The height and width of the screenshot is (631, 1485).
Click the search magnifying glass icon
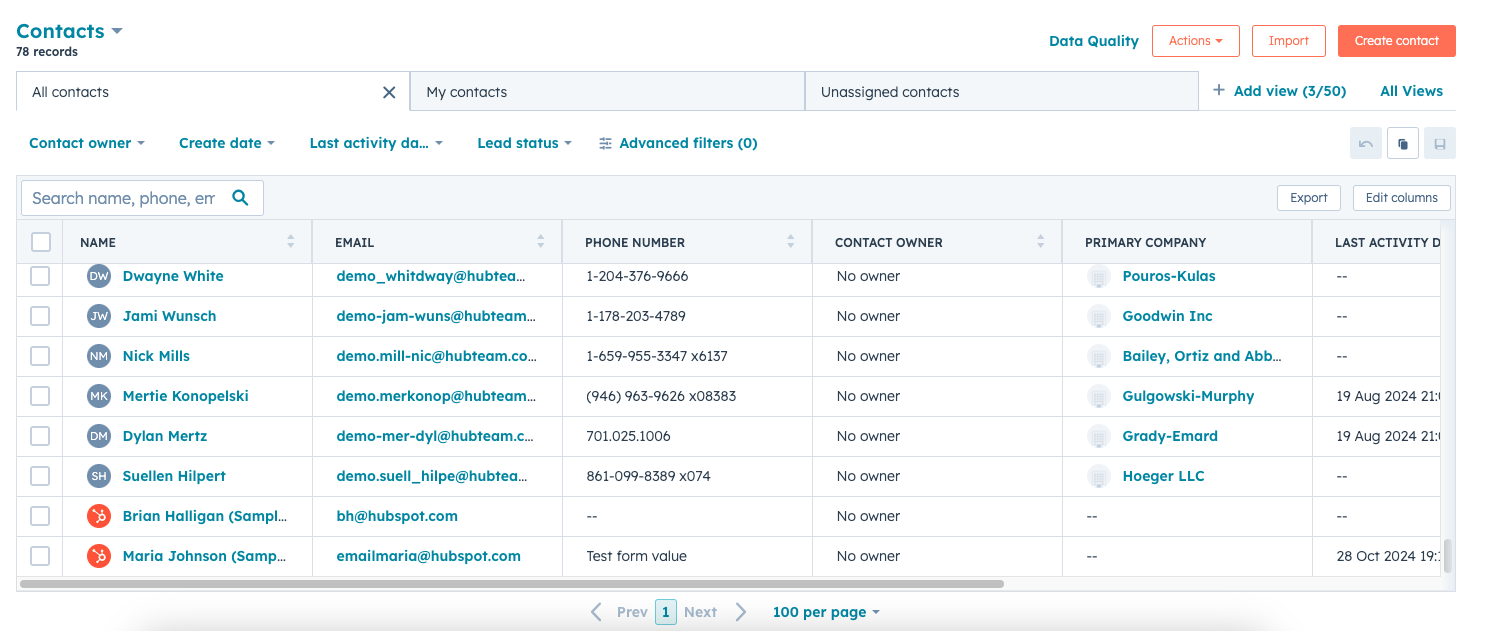[x=241, y=198]
